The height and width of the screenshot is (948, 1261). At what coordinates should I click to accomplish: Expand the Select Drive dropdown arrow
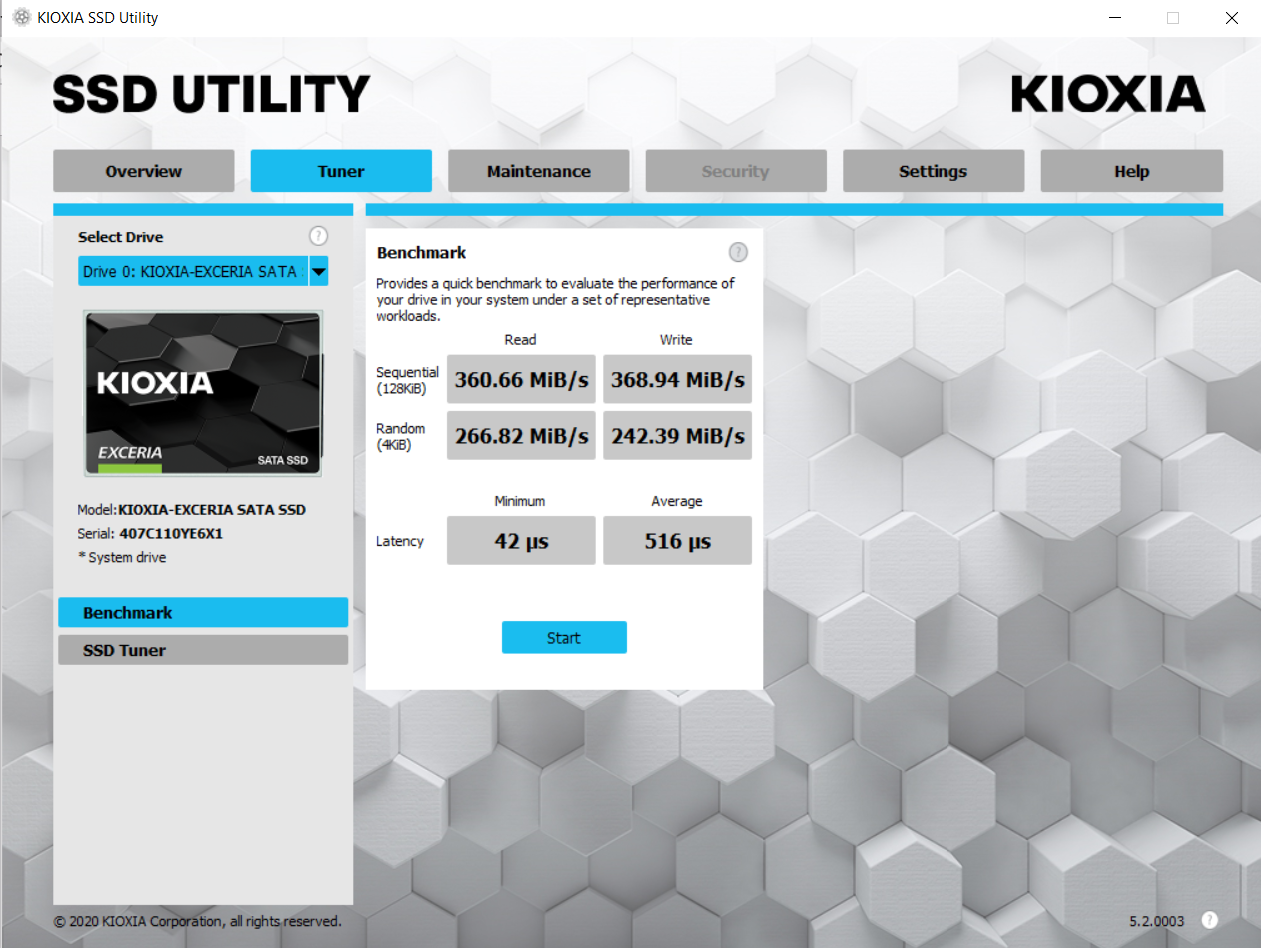pyautogui.click(x=318, y=271)
